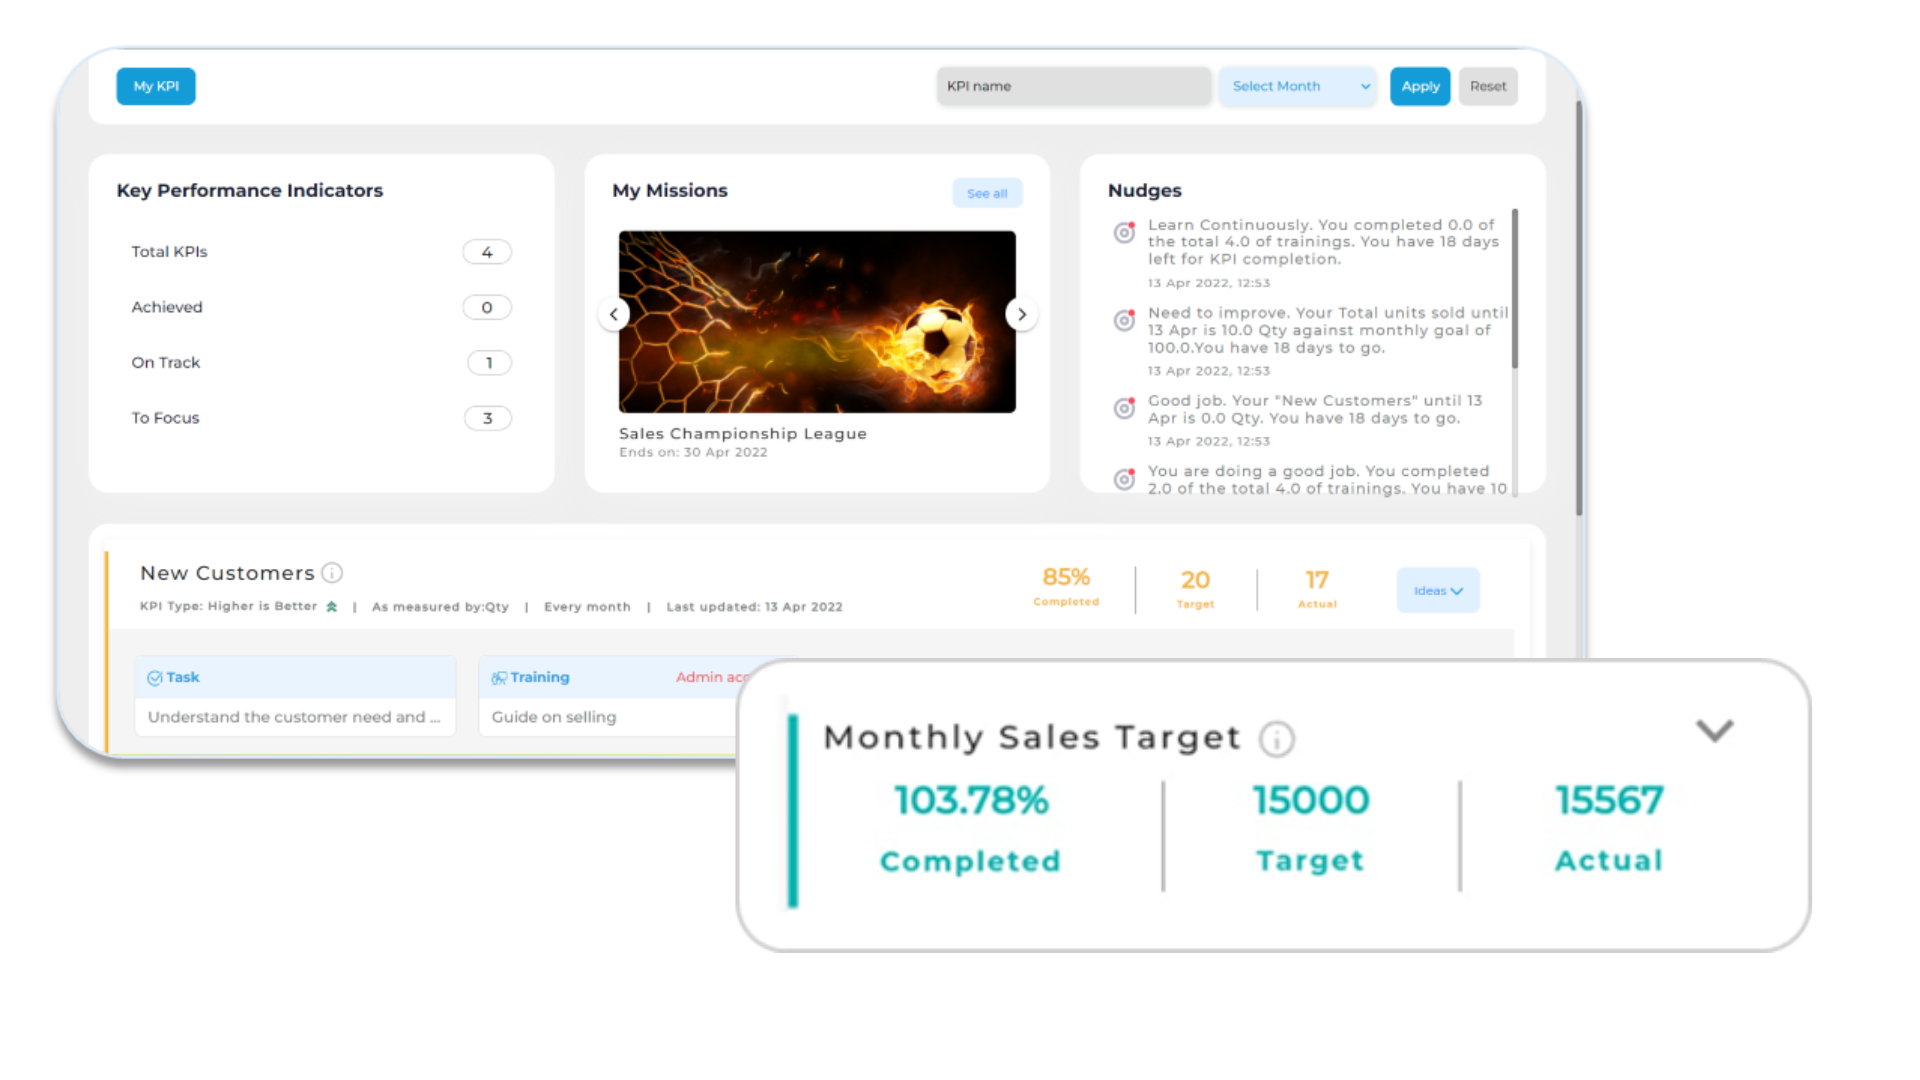Switch to the Training tab

(540, 677)
